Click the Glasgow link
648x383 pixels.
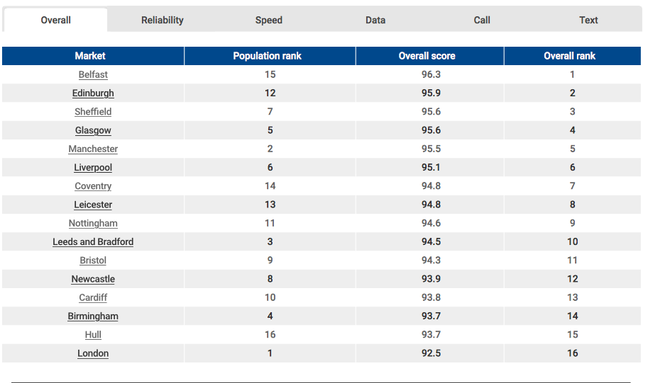(x=93, y=130)
